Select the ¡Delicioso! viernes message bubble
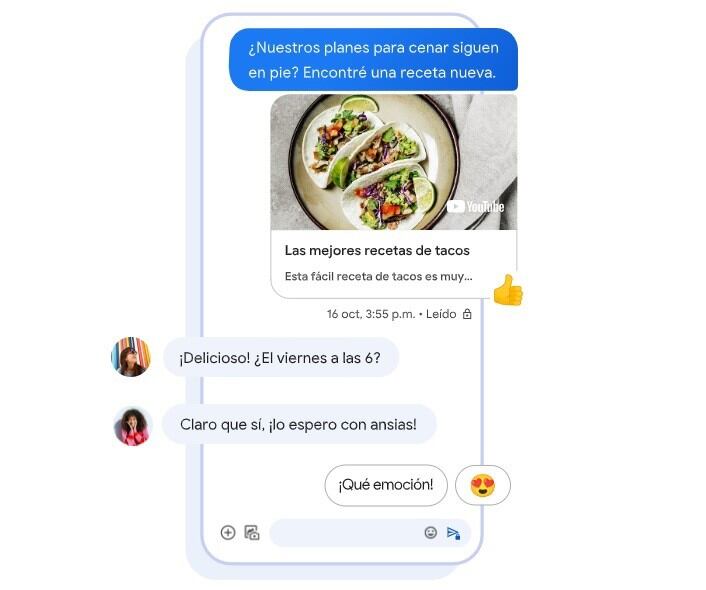This screenshot has height=590, width=706. (281, 358)
